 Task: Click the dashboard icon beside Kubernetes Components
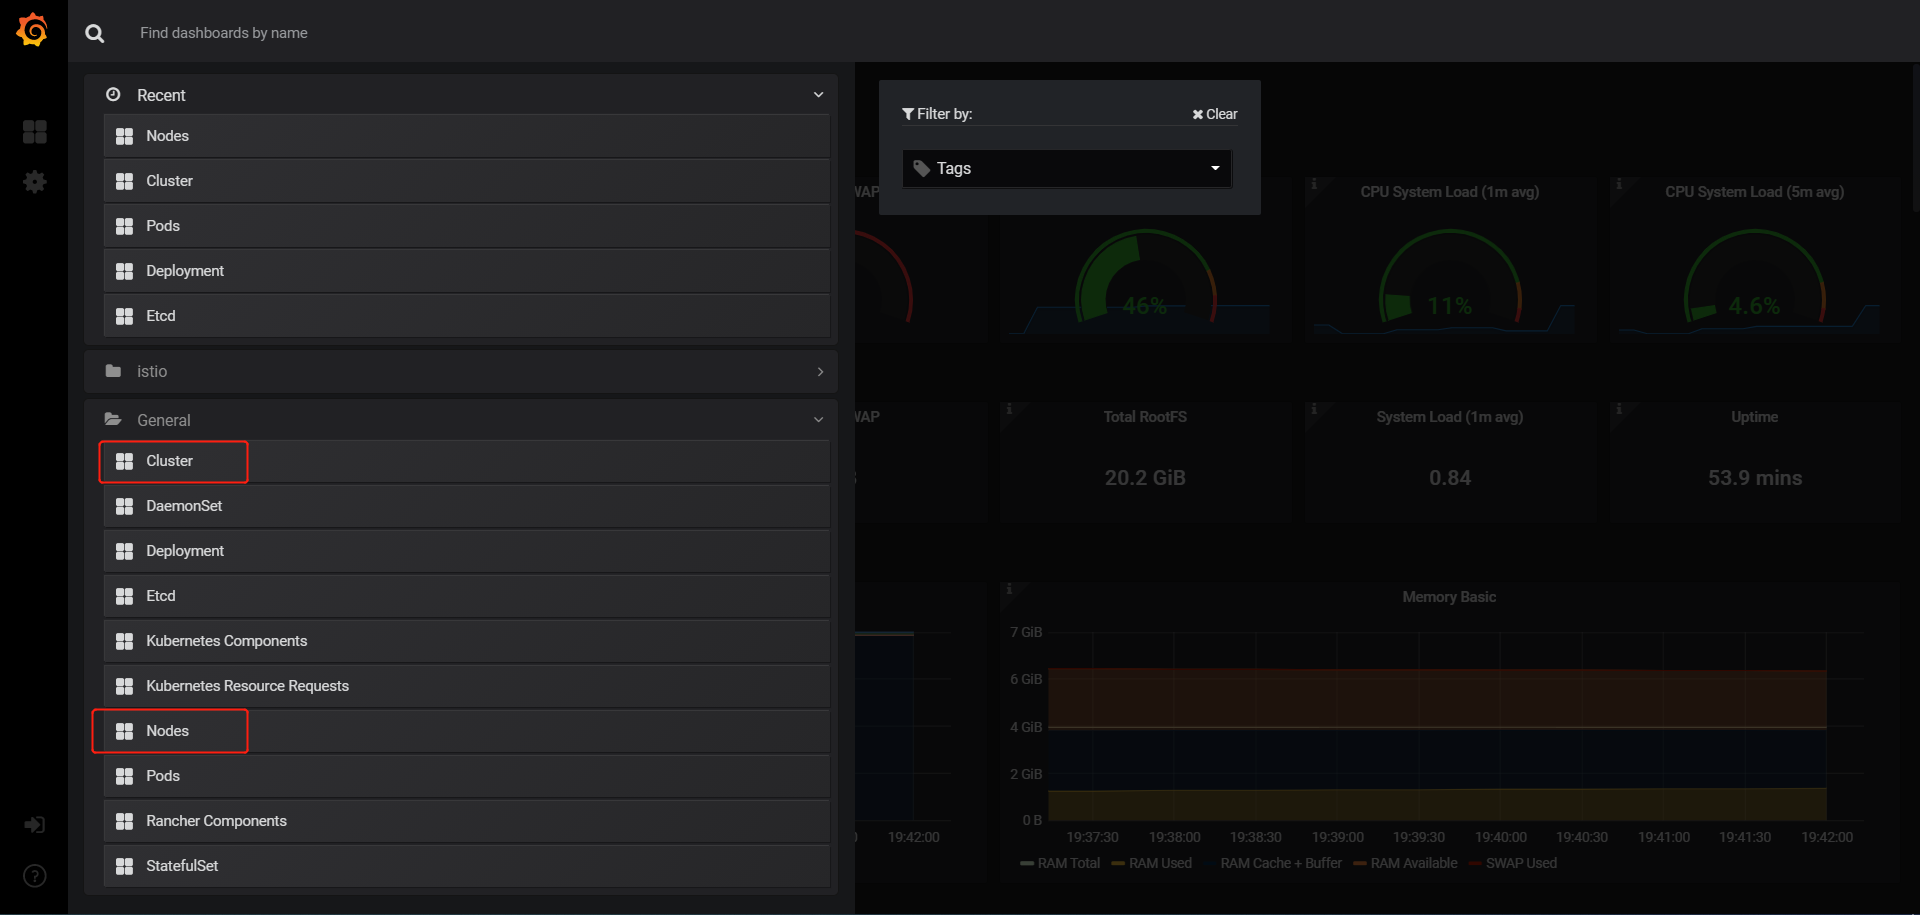(124, 641)
